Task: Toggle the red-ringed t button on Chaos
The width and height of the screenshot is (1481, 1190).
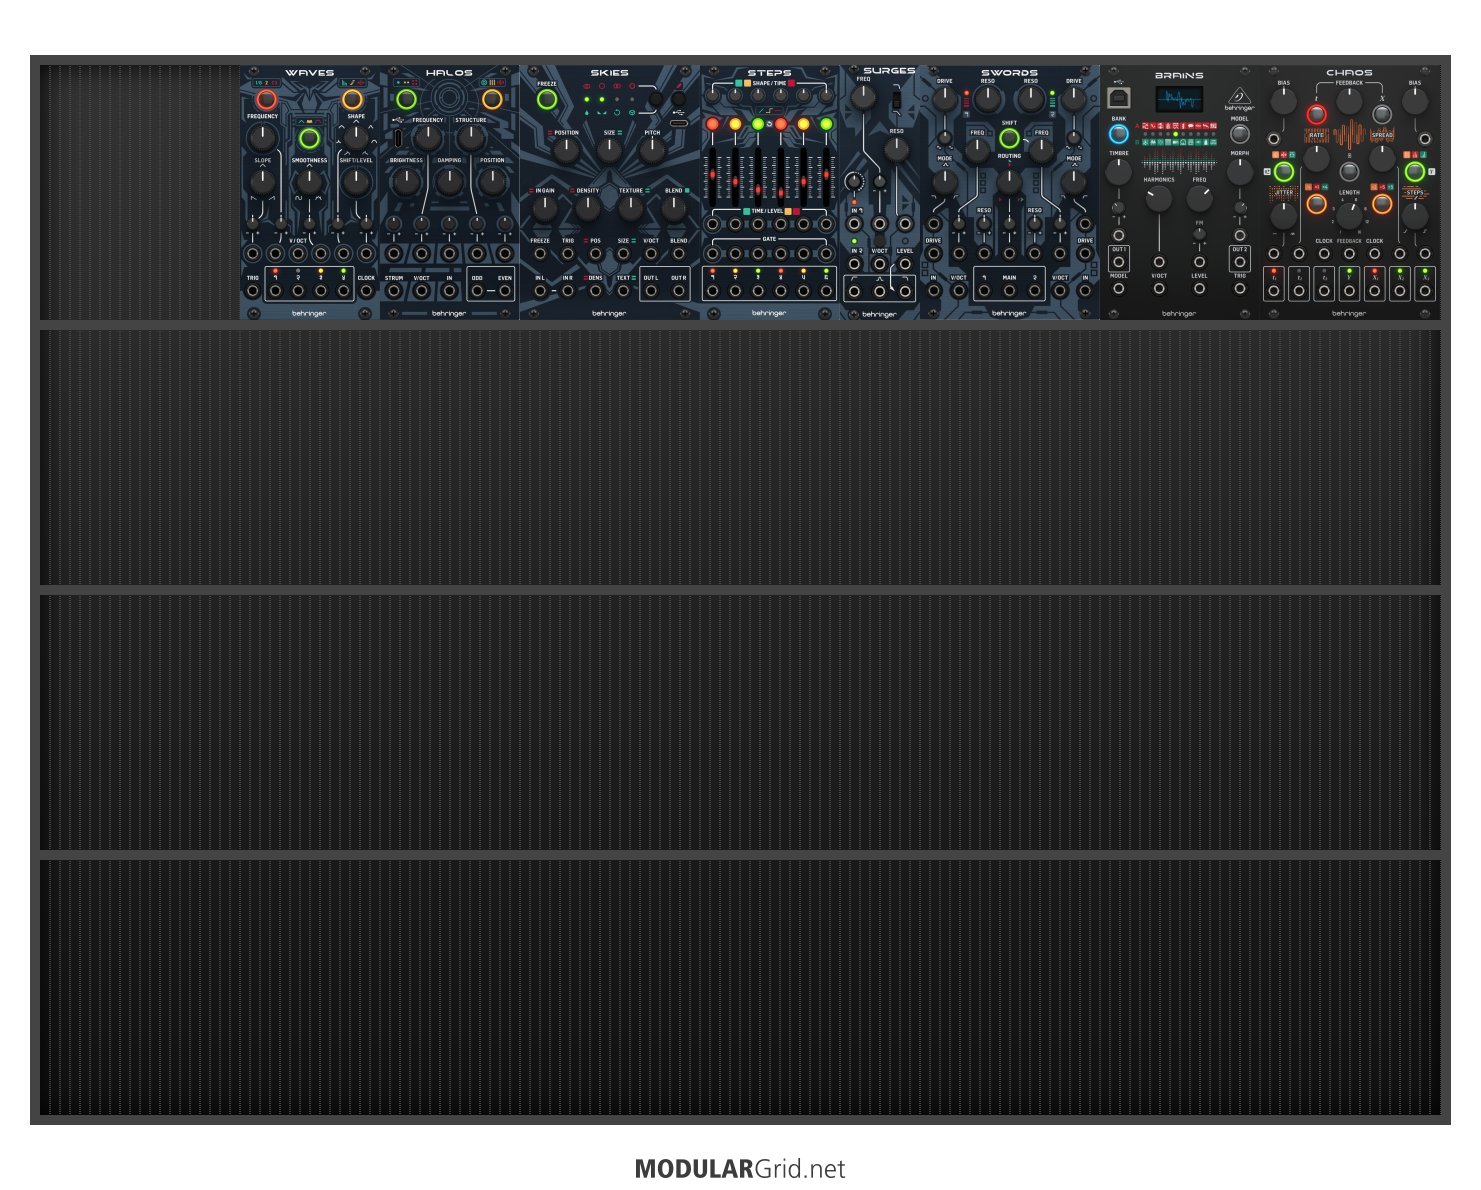Action: (x=1316, y=114)
